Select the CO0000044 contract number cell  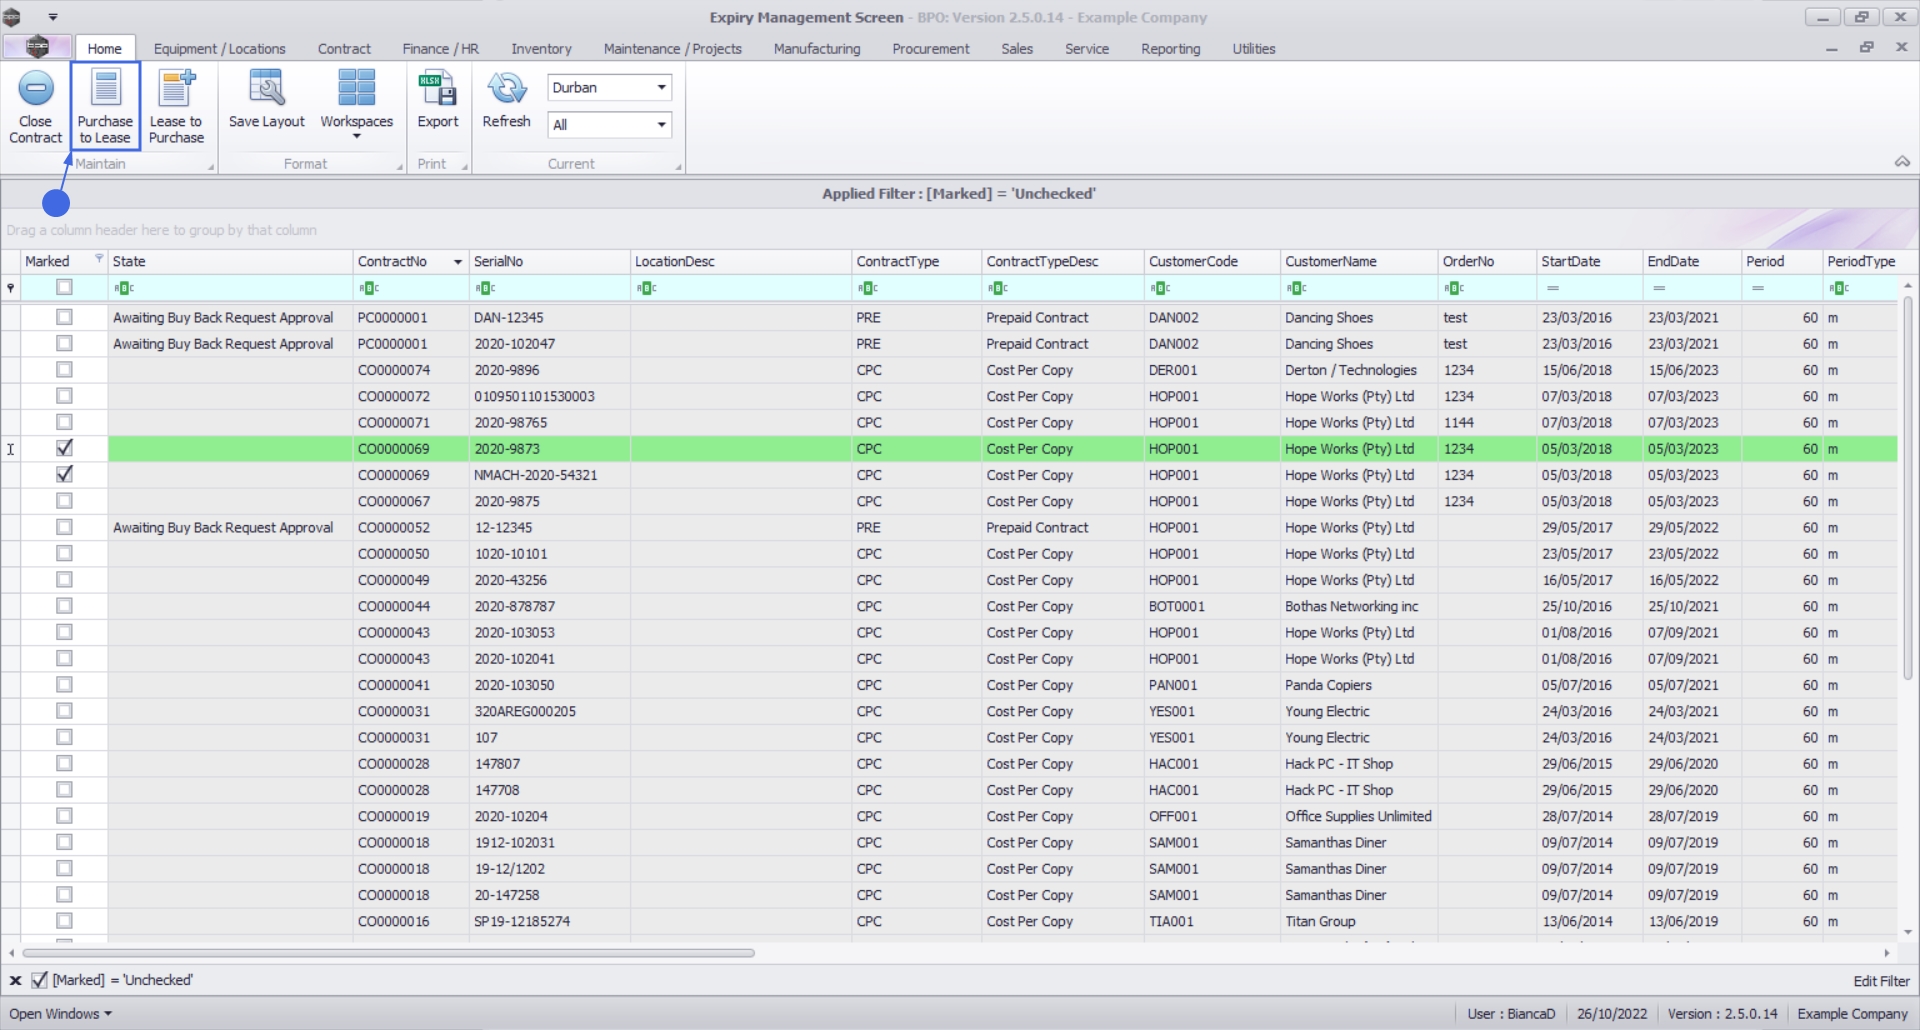coord(411,606)
